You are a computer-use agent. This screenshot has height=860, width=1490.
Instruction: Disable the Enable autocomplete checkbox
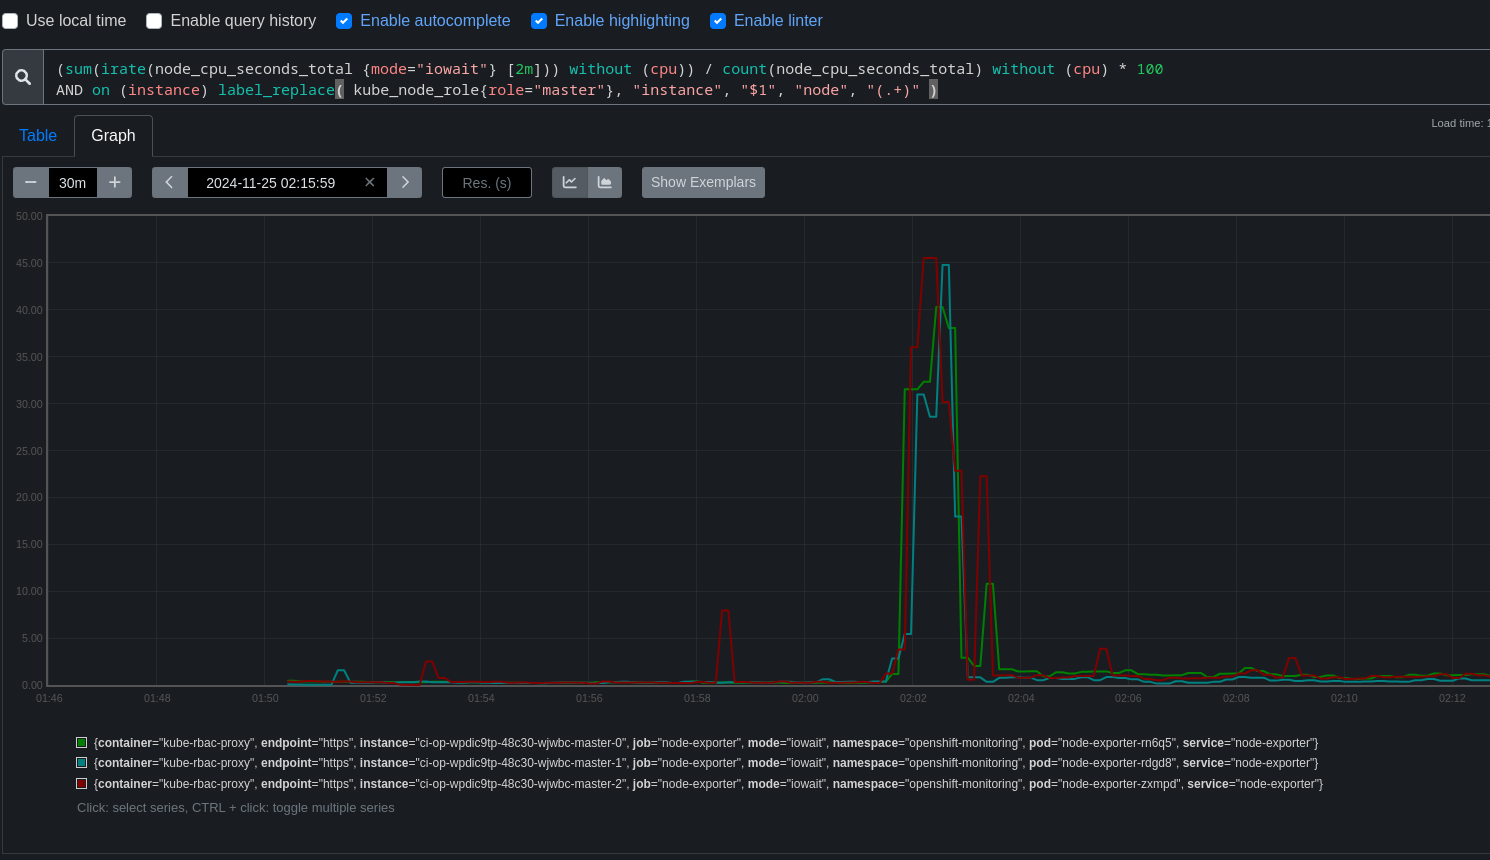click(344, 21)
